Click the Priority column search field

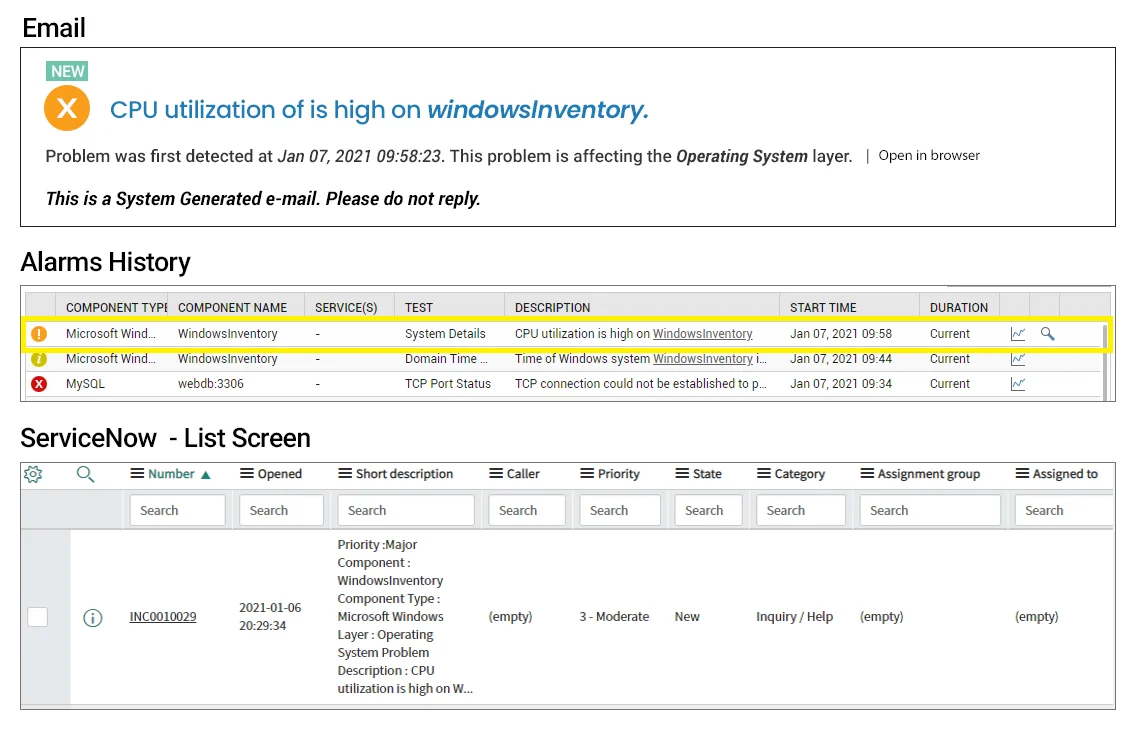tap(620, 511)
